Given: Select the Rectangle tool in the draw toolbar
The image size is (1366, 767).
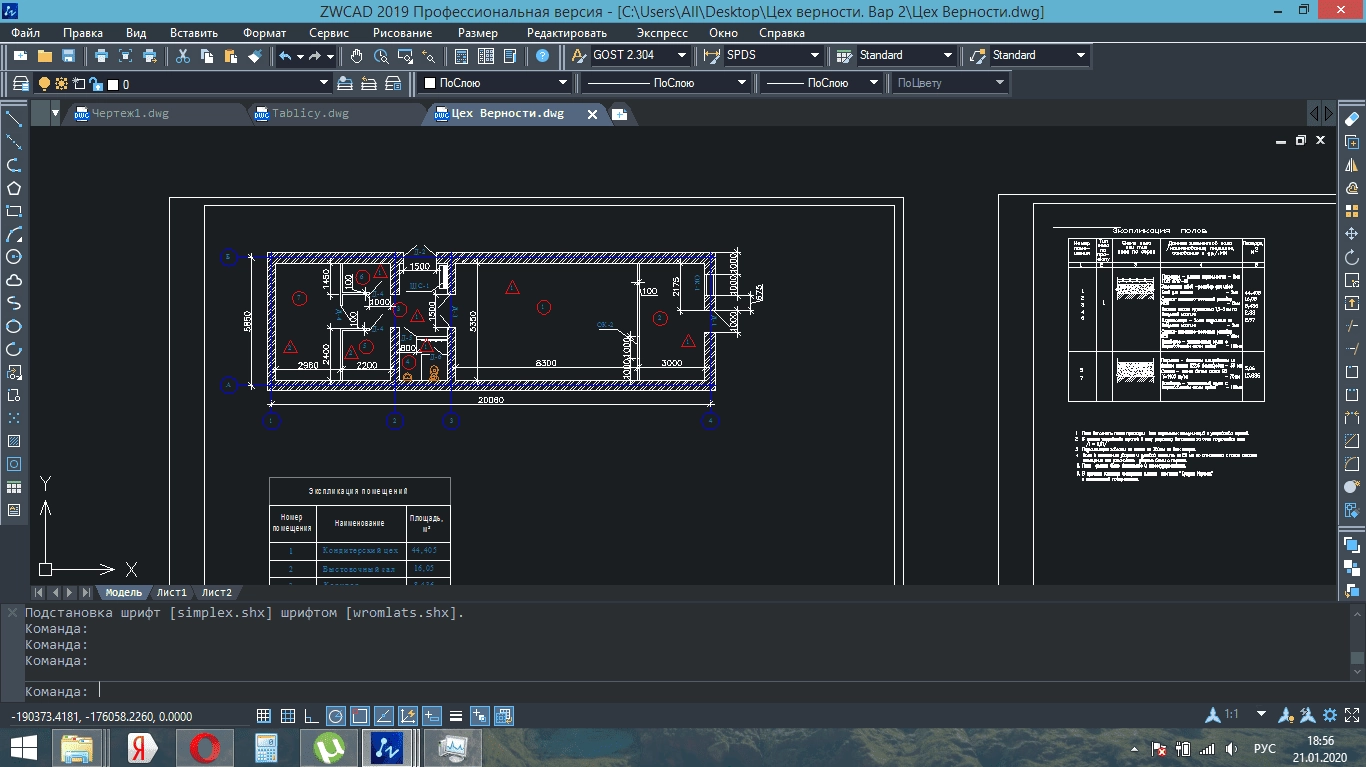Looking at the screenshot, I should 14,211.
